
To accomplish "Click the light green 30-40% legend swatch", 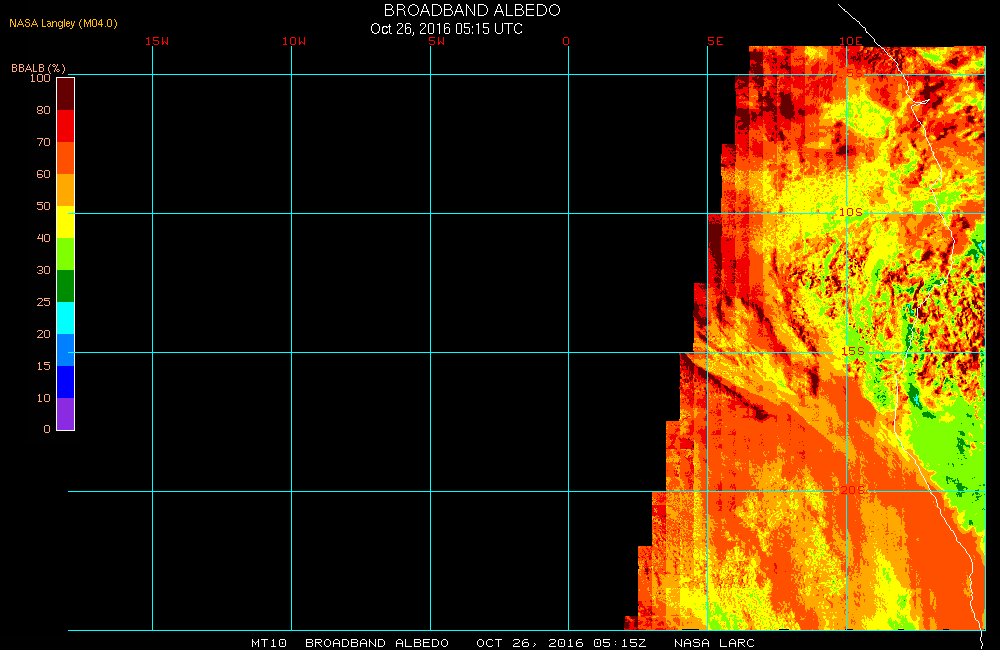I will [x=65, y=253].
